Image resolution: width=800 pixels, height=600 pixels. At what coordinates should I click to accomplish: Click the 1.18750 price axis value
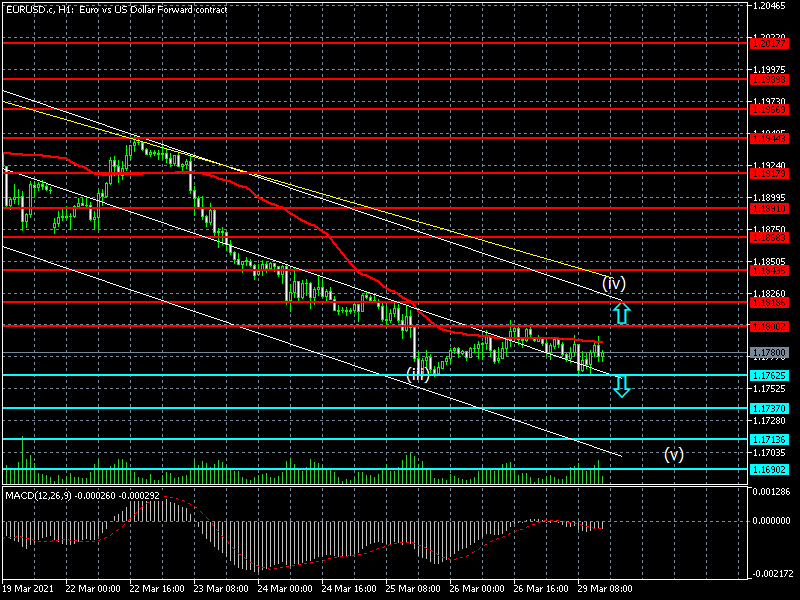pos(769,230)
